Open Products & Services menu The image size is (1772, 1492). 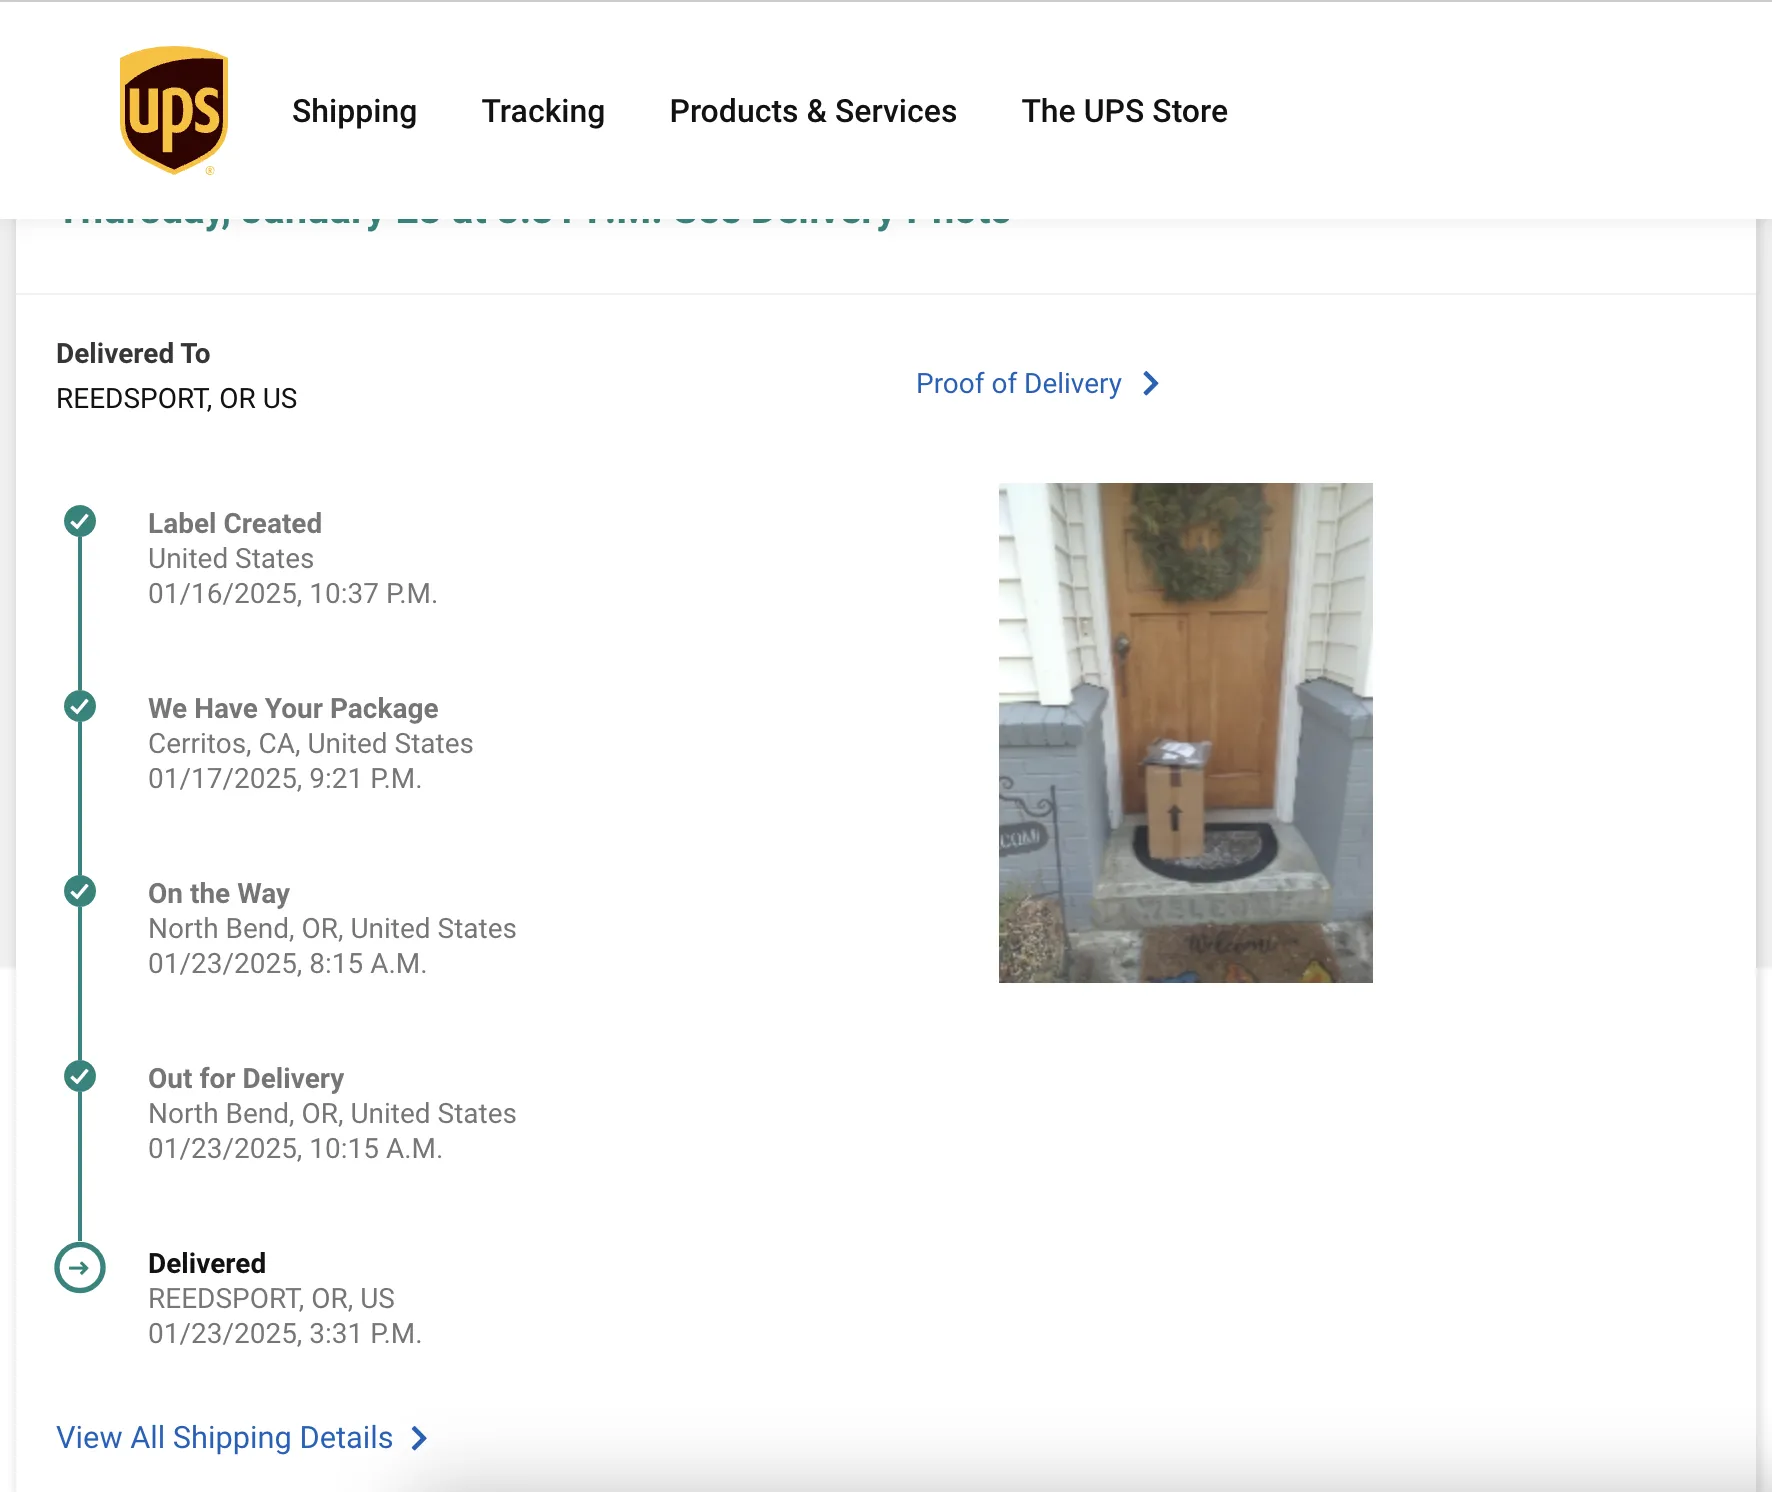(x=813, y=111)
